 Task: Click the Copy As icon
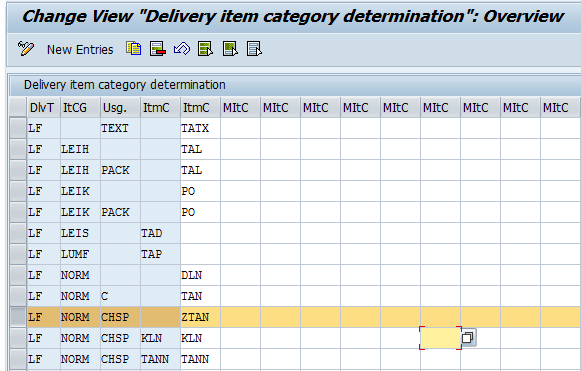134,49
